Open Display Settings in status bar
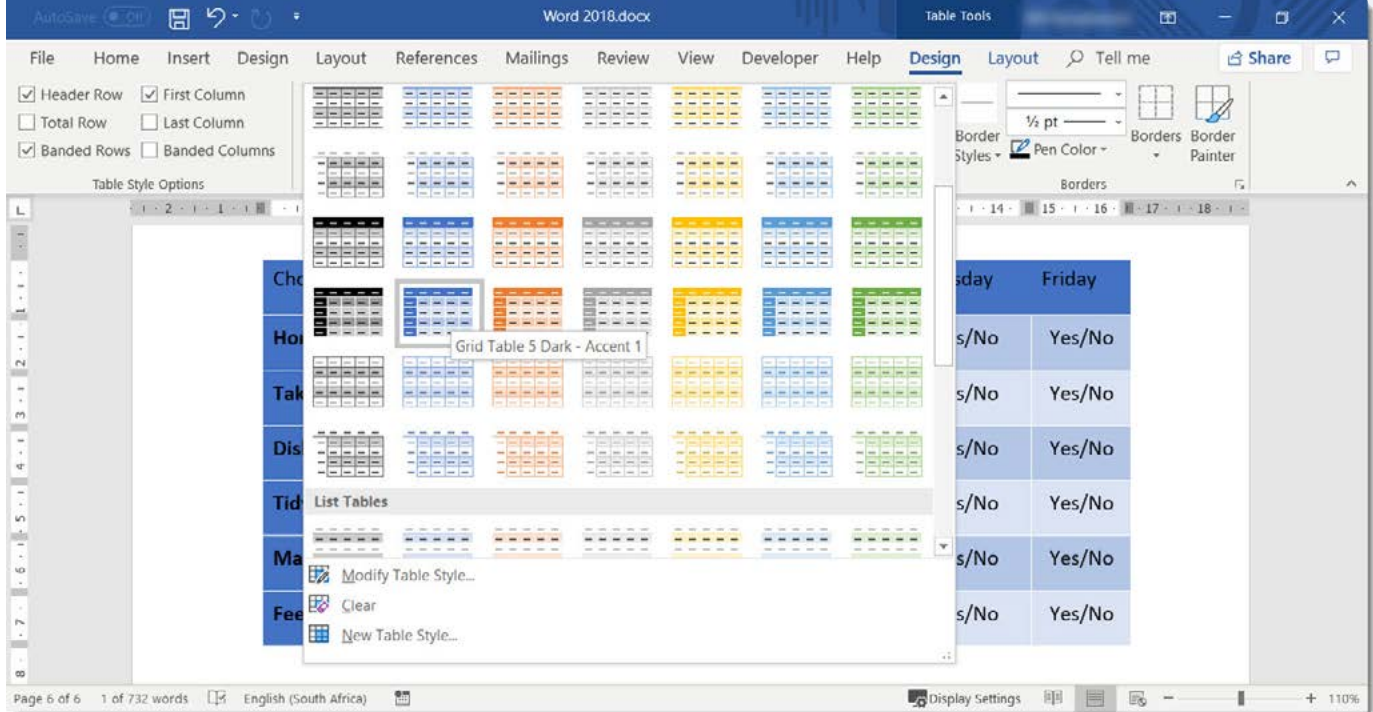Image resolution: width=1373 pixels, height=712 pixels. click(x=964, y=698)
